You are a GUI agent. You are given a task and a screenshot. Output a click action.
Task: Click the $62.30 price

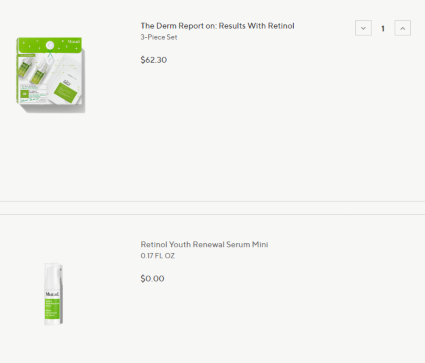tap(154, 60)
